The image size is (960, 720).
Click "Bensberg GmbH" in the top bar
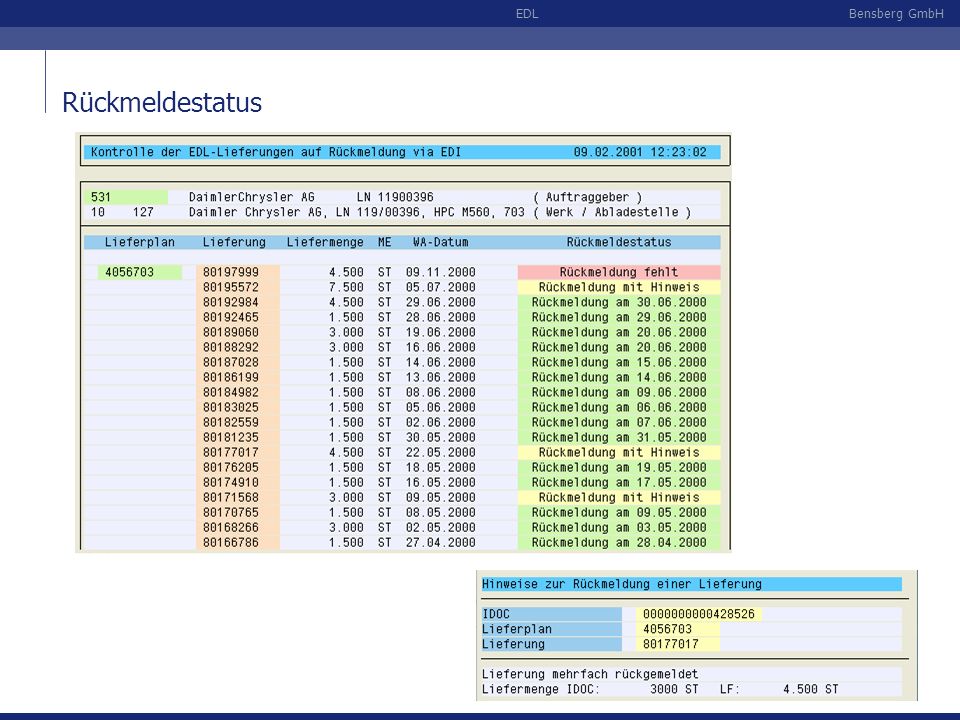click(896, 13)
